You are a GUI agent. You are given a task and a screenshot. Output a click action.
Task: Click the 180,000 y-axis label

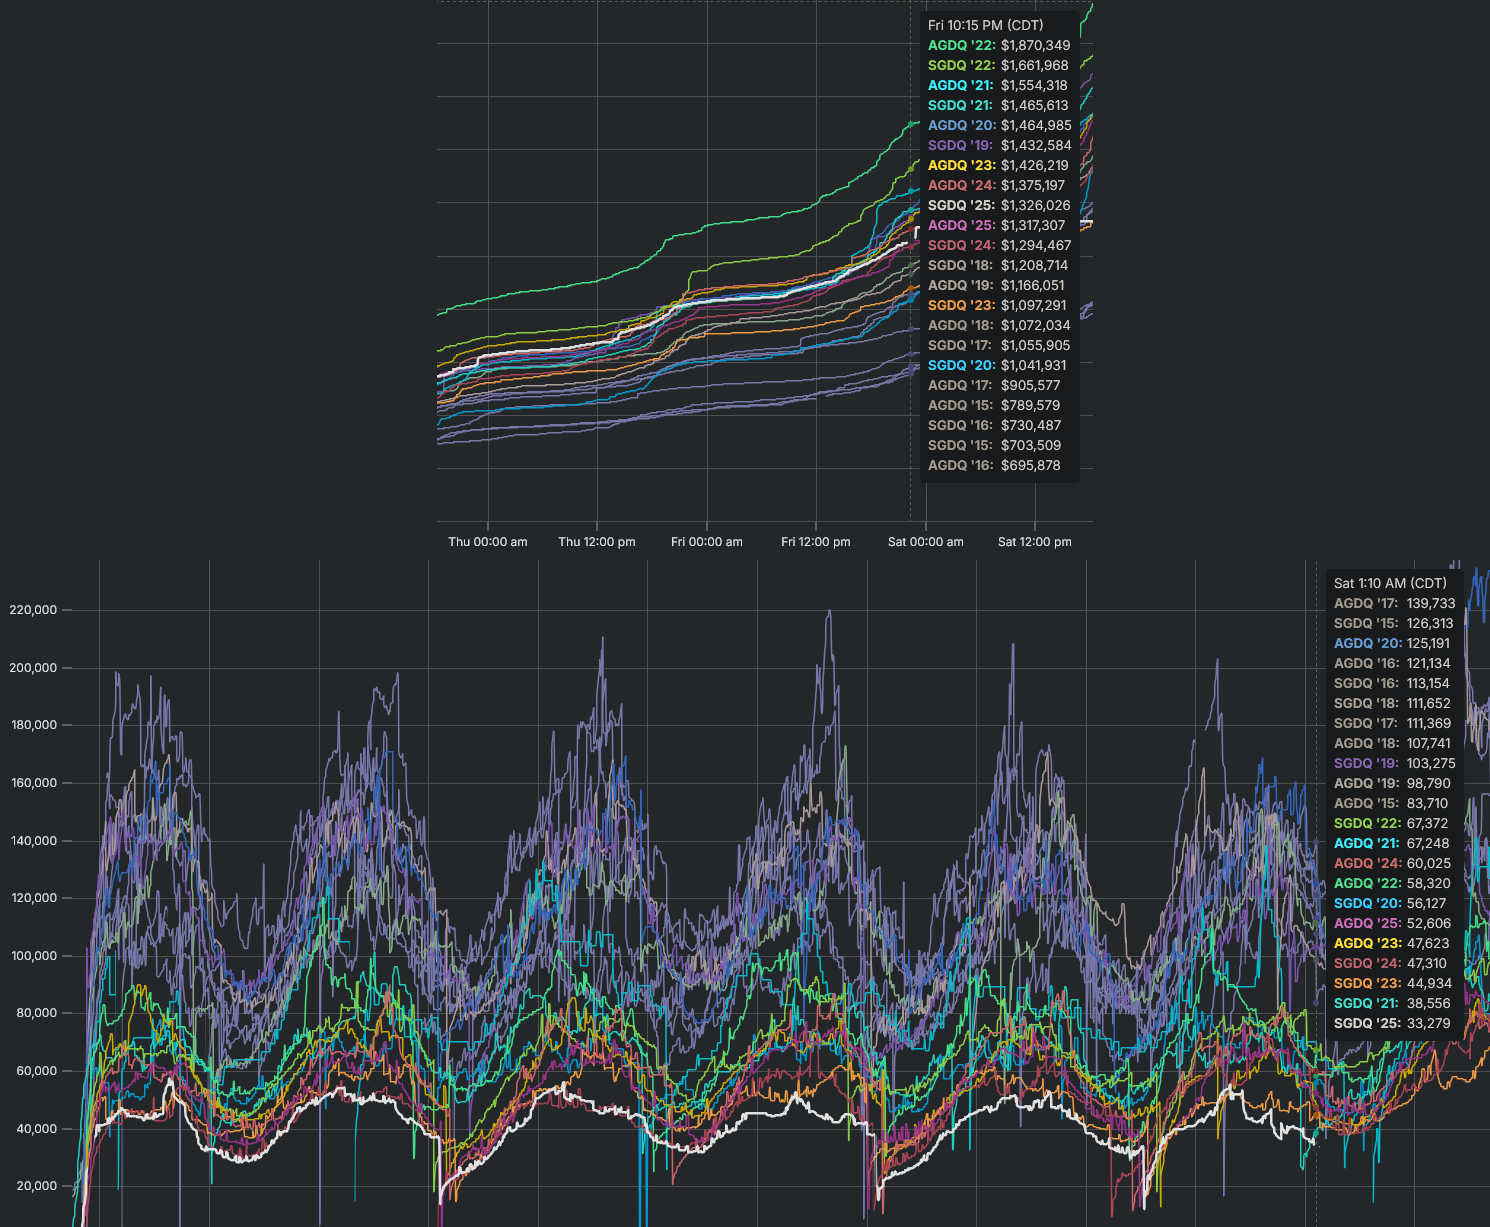(33, 725)
